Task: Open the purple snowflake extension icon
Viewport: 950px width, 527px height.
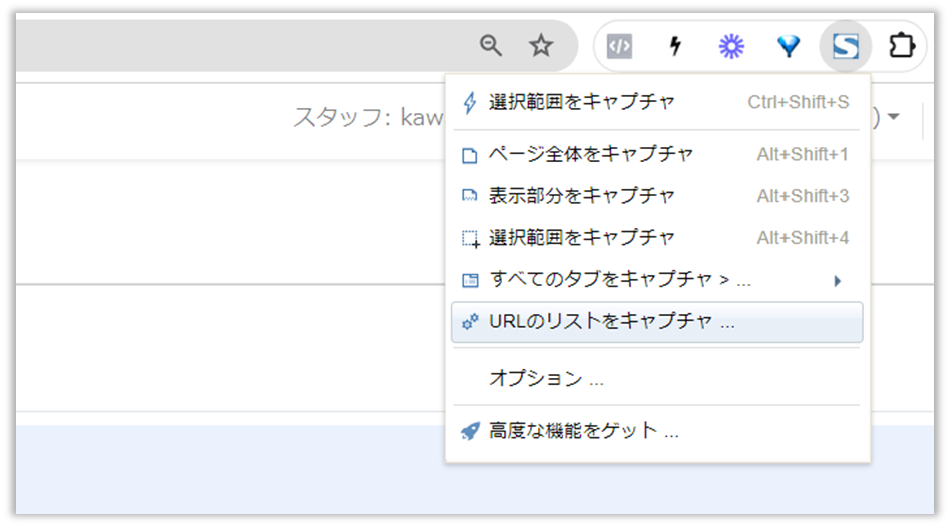Action: pyautogui.click(x=732, y=46)
